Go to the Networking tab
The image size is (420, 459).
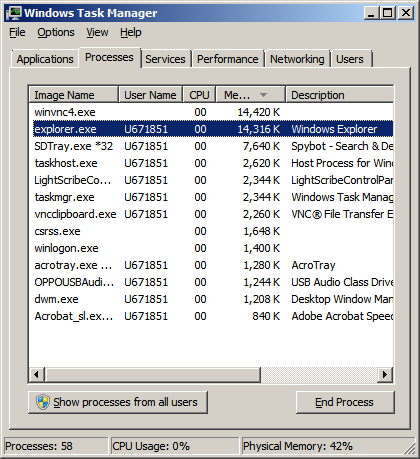tap(297, 59)
